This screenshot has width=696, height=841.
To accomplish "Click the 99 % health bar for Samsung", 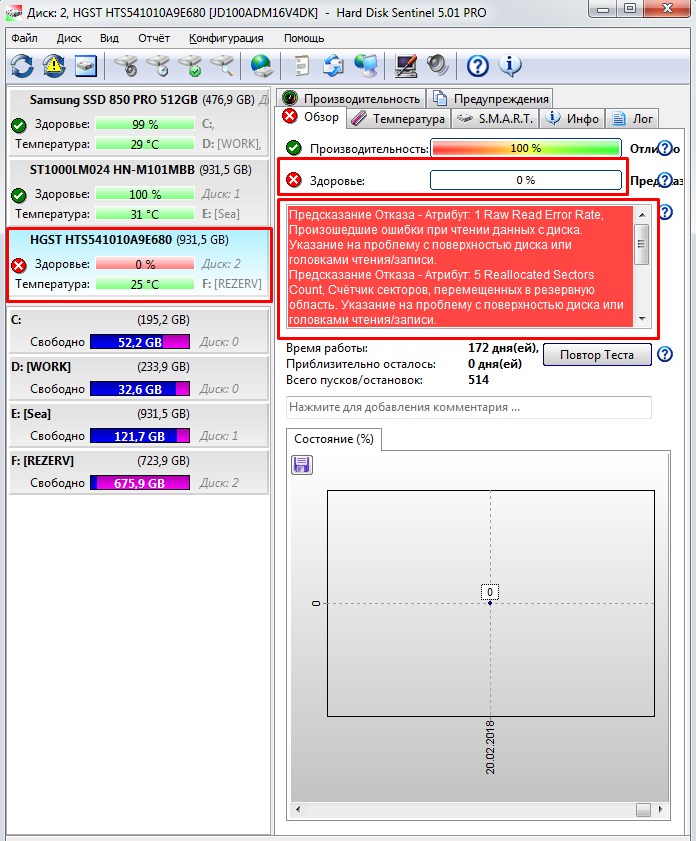I will 145,124.
